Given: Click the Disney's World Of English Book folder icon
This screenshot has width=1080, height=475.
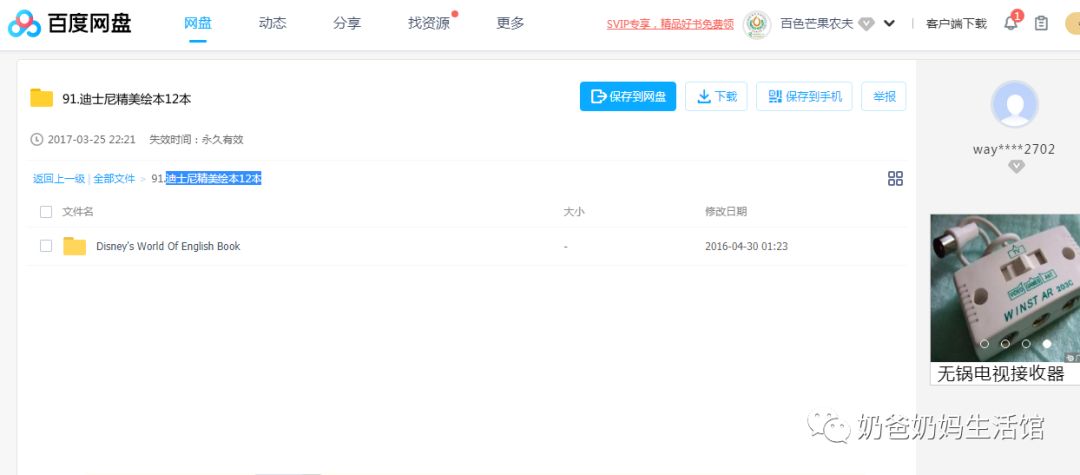Looking at the screenshot, I should pos(74,246).
